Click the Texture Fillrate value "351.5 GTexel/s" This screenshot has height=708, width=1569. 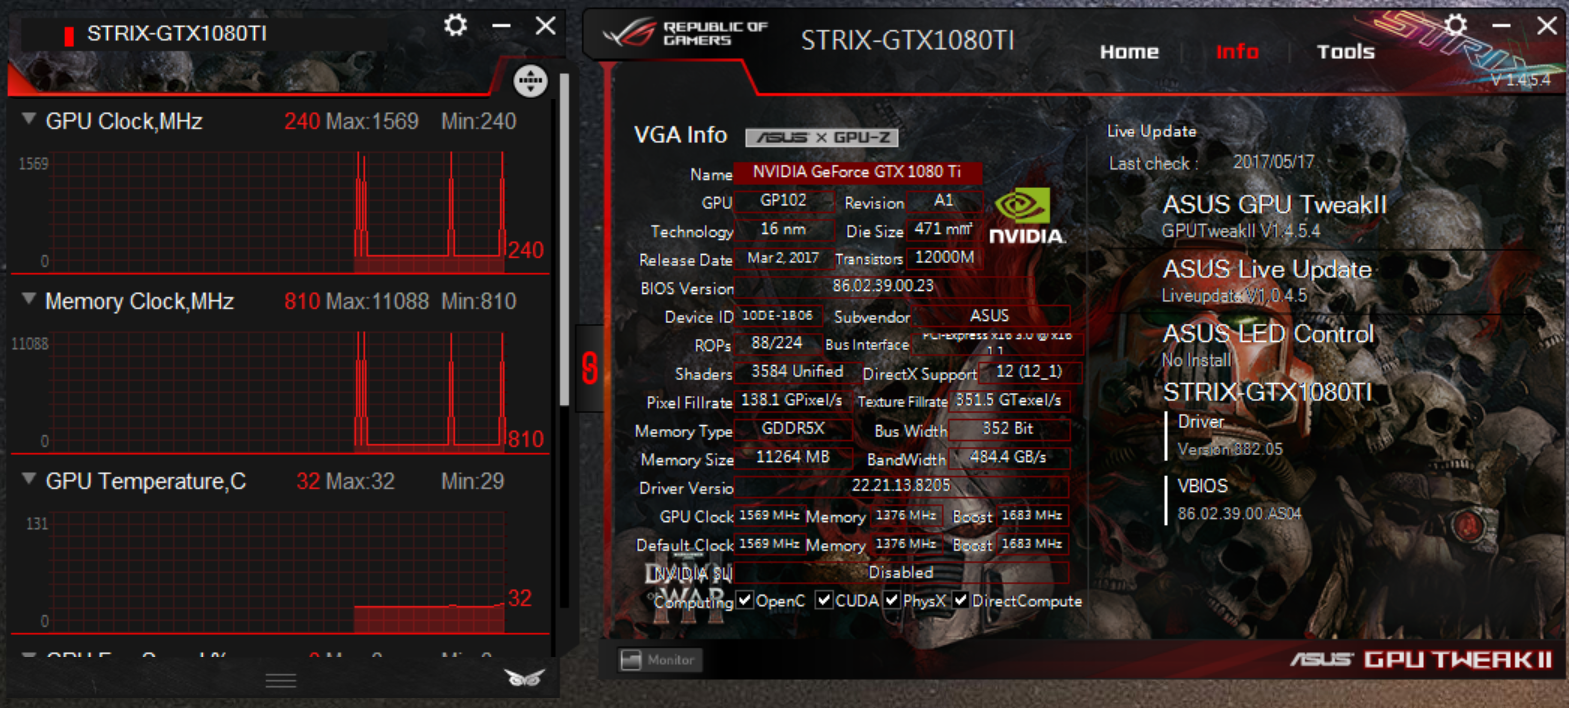1008,400
